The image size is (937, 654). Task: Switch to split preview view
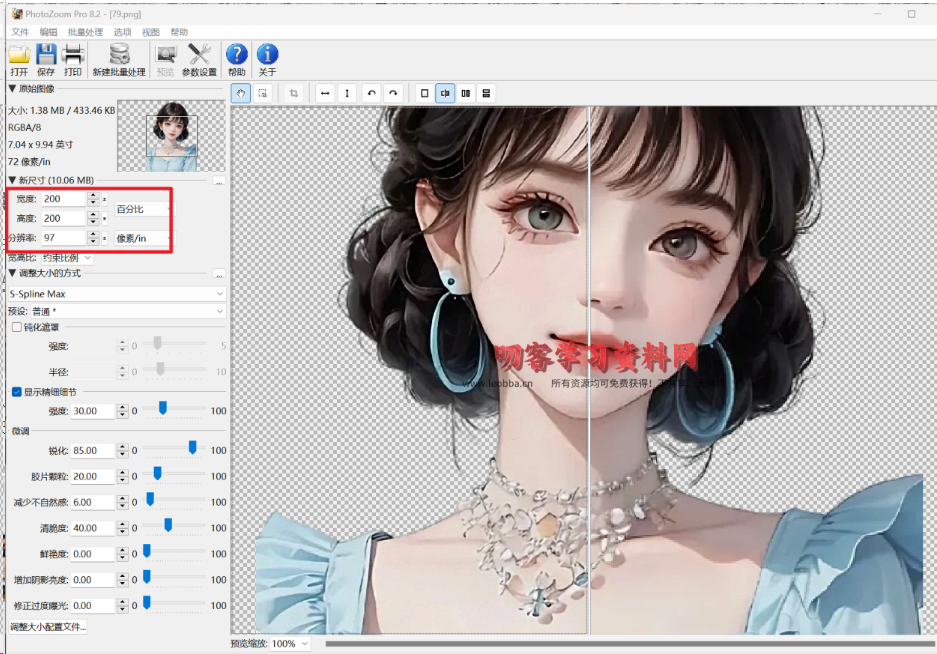[x=445, y=93]
